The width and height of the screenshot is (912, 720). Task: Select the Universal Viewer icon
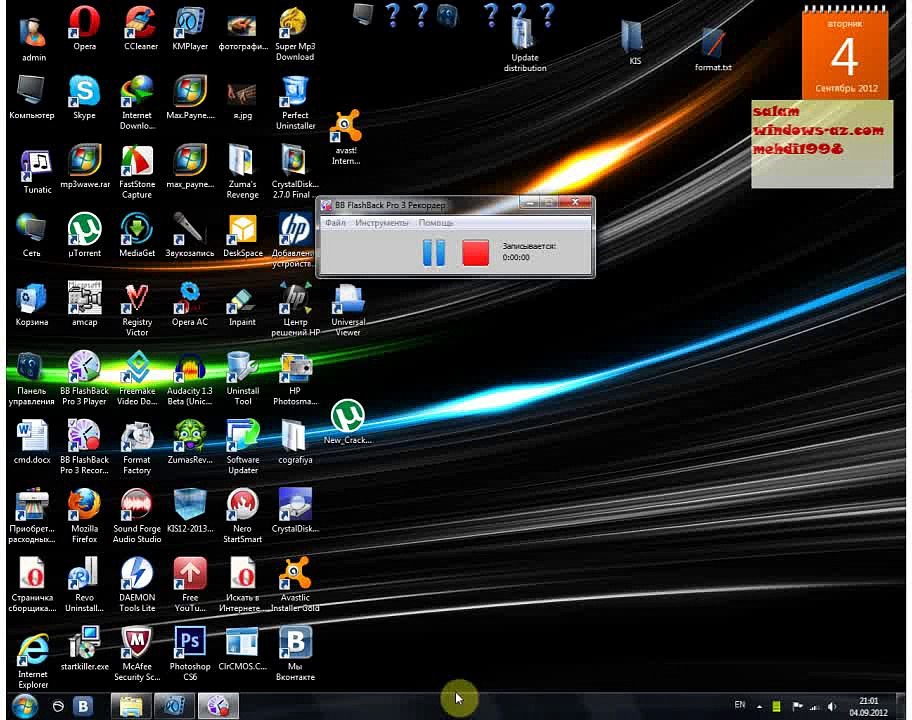click(x=348, y=309)
